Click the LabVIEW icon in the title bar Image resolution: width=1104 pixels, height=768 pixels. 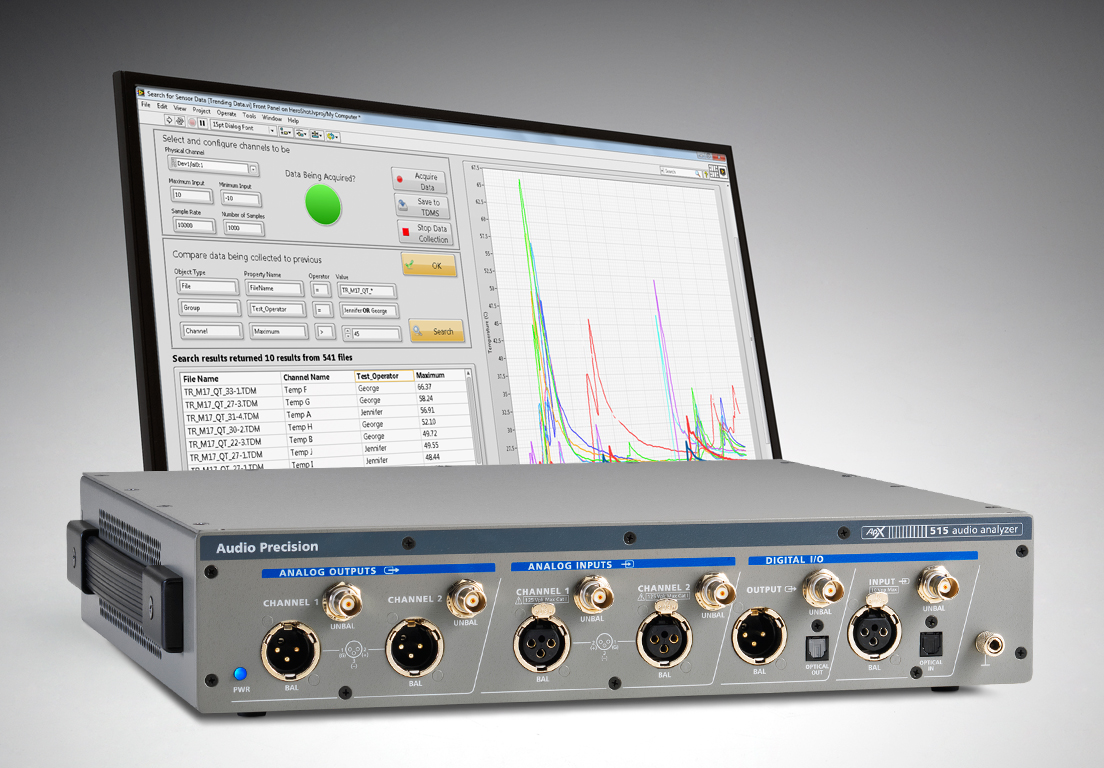140,92
